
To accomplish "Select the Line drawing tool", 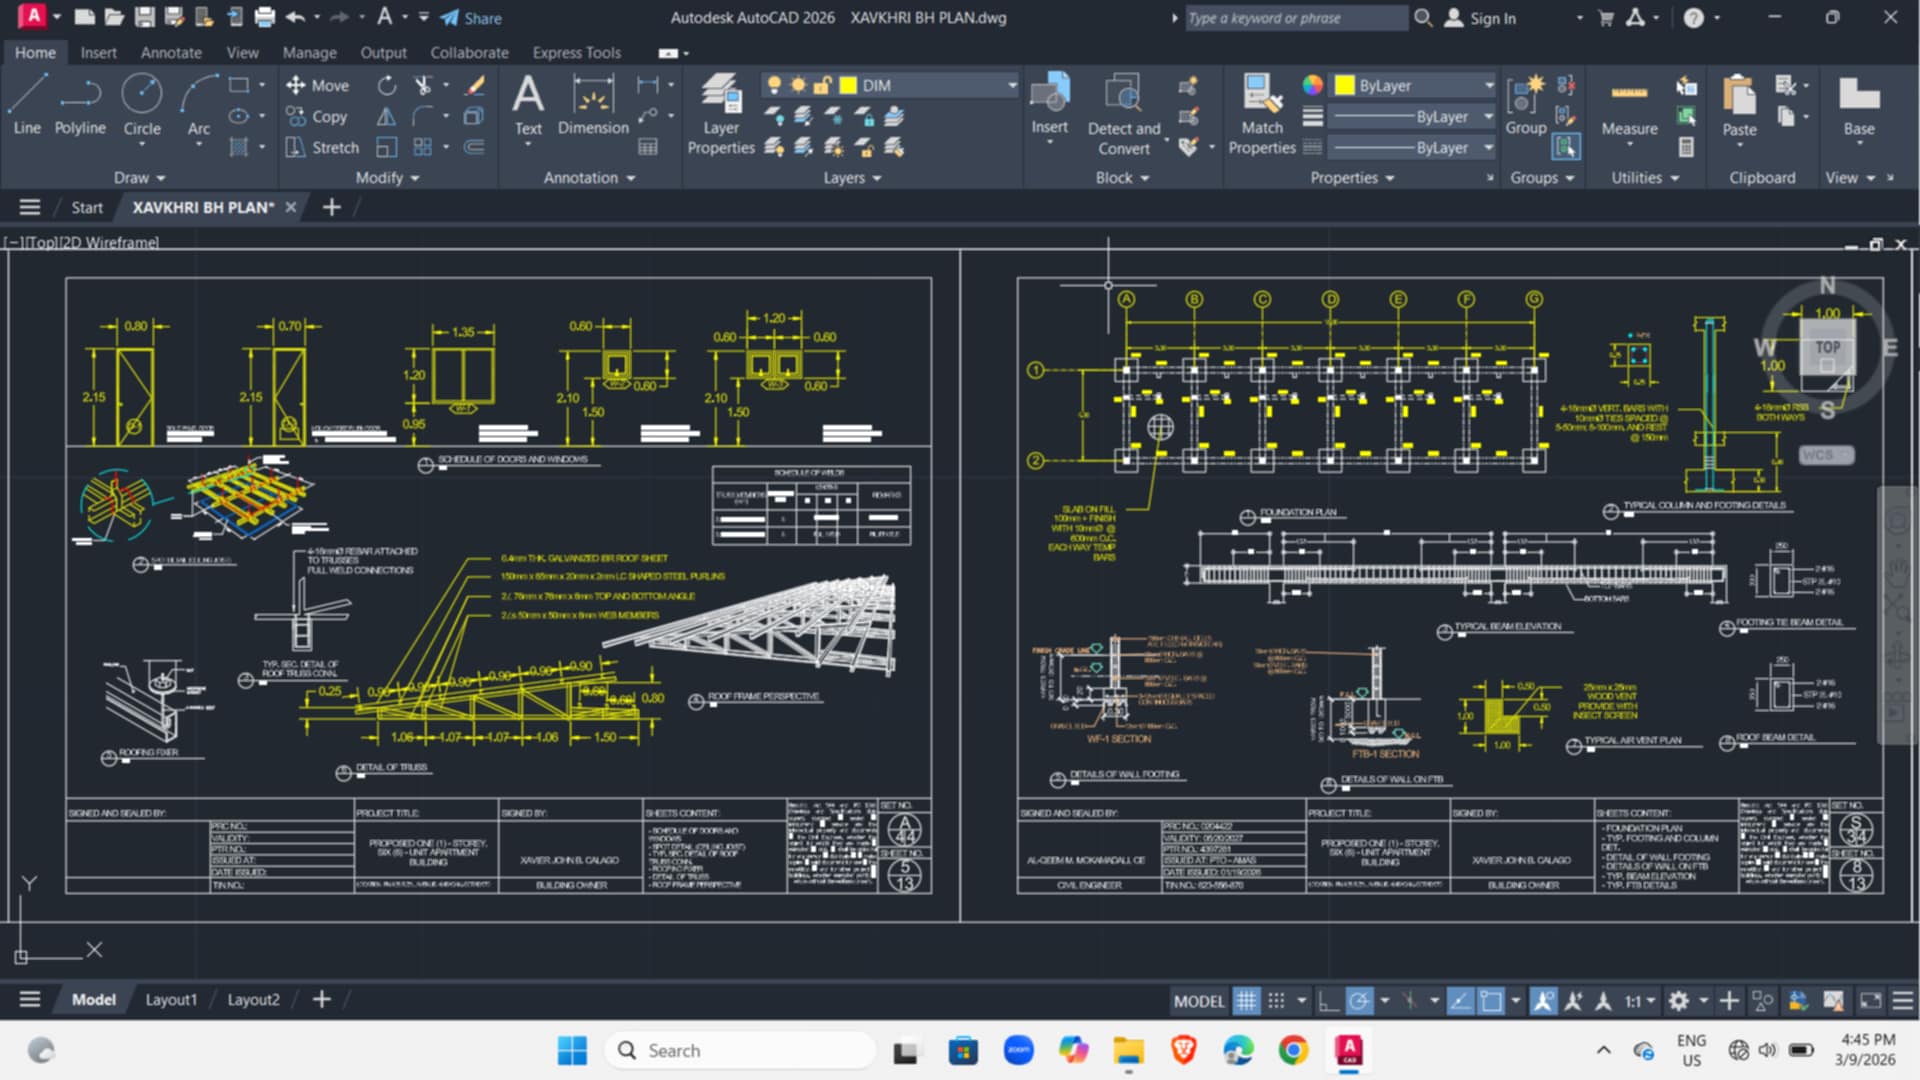I will click(27, 105).
